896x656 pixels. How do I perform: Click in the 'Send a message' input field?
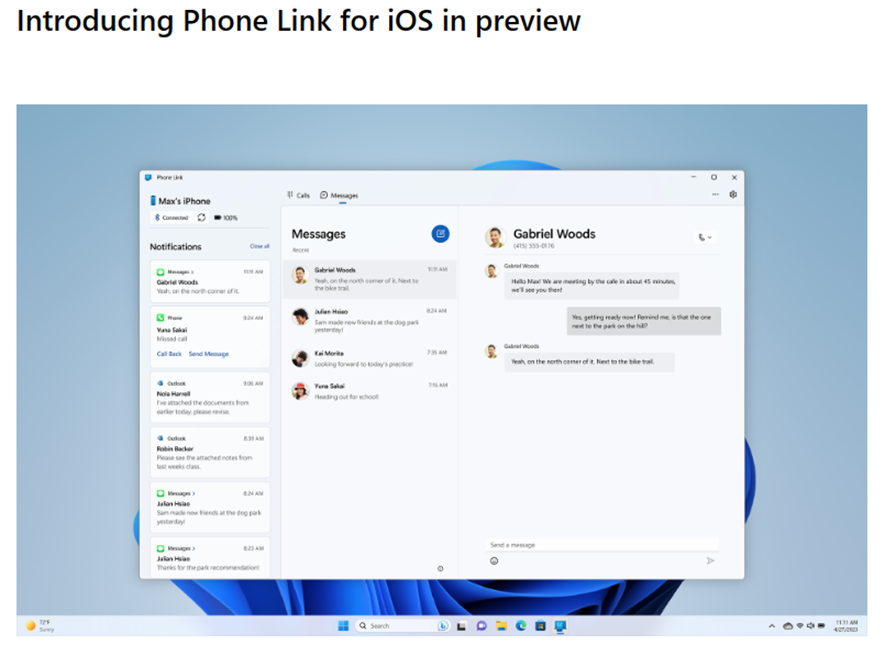602,545
